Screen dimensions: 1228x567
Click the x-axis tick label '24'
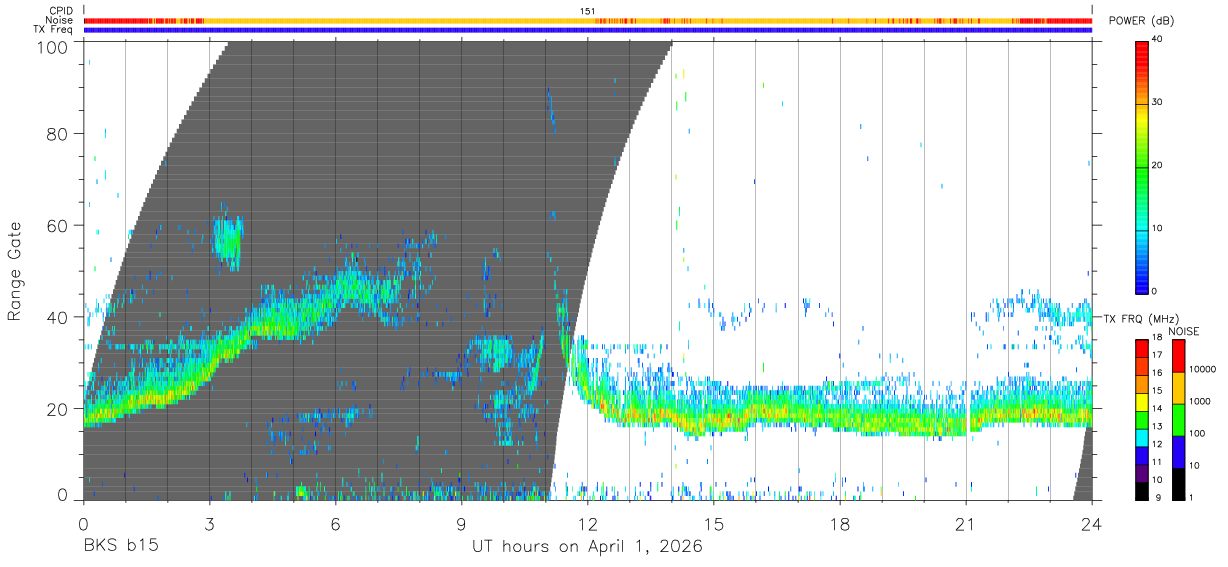click(1091, 523)
